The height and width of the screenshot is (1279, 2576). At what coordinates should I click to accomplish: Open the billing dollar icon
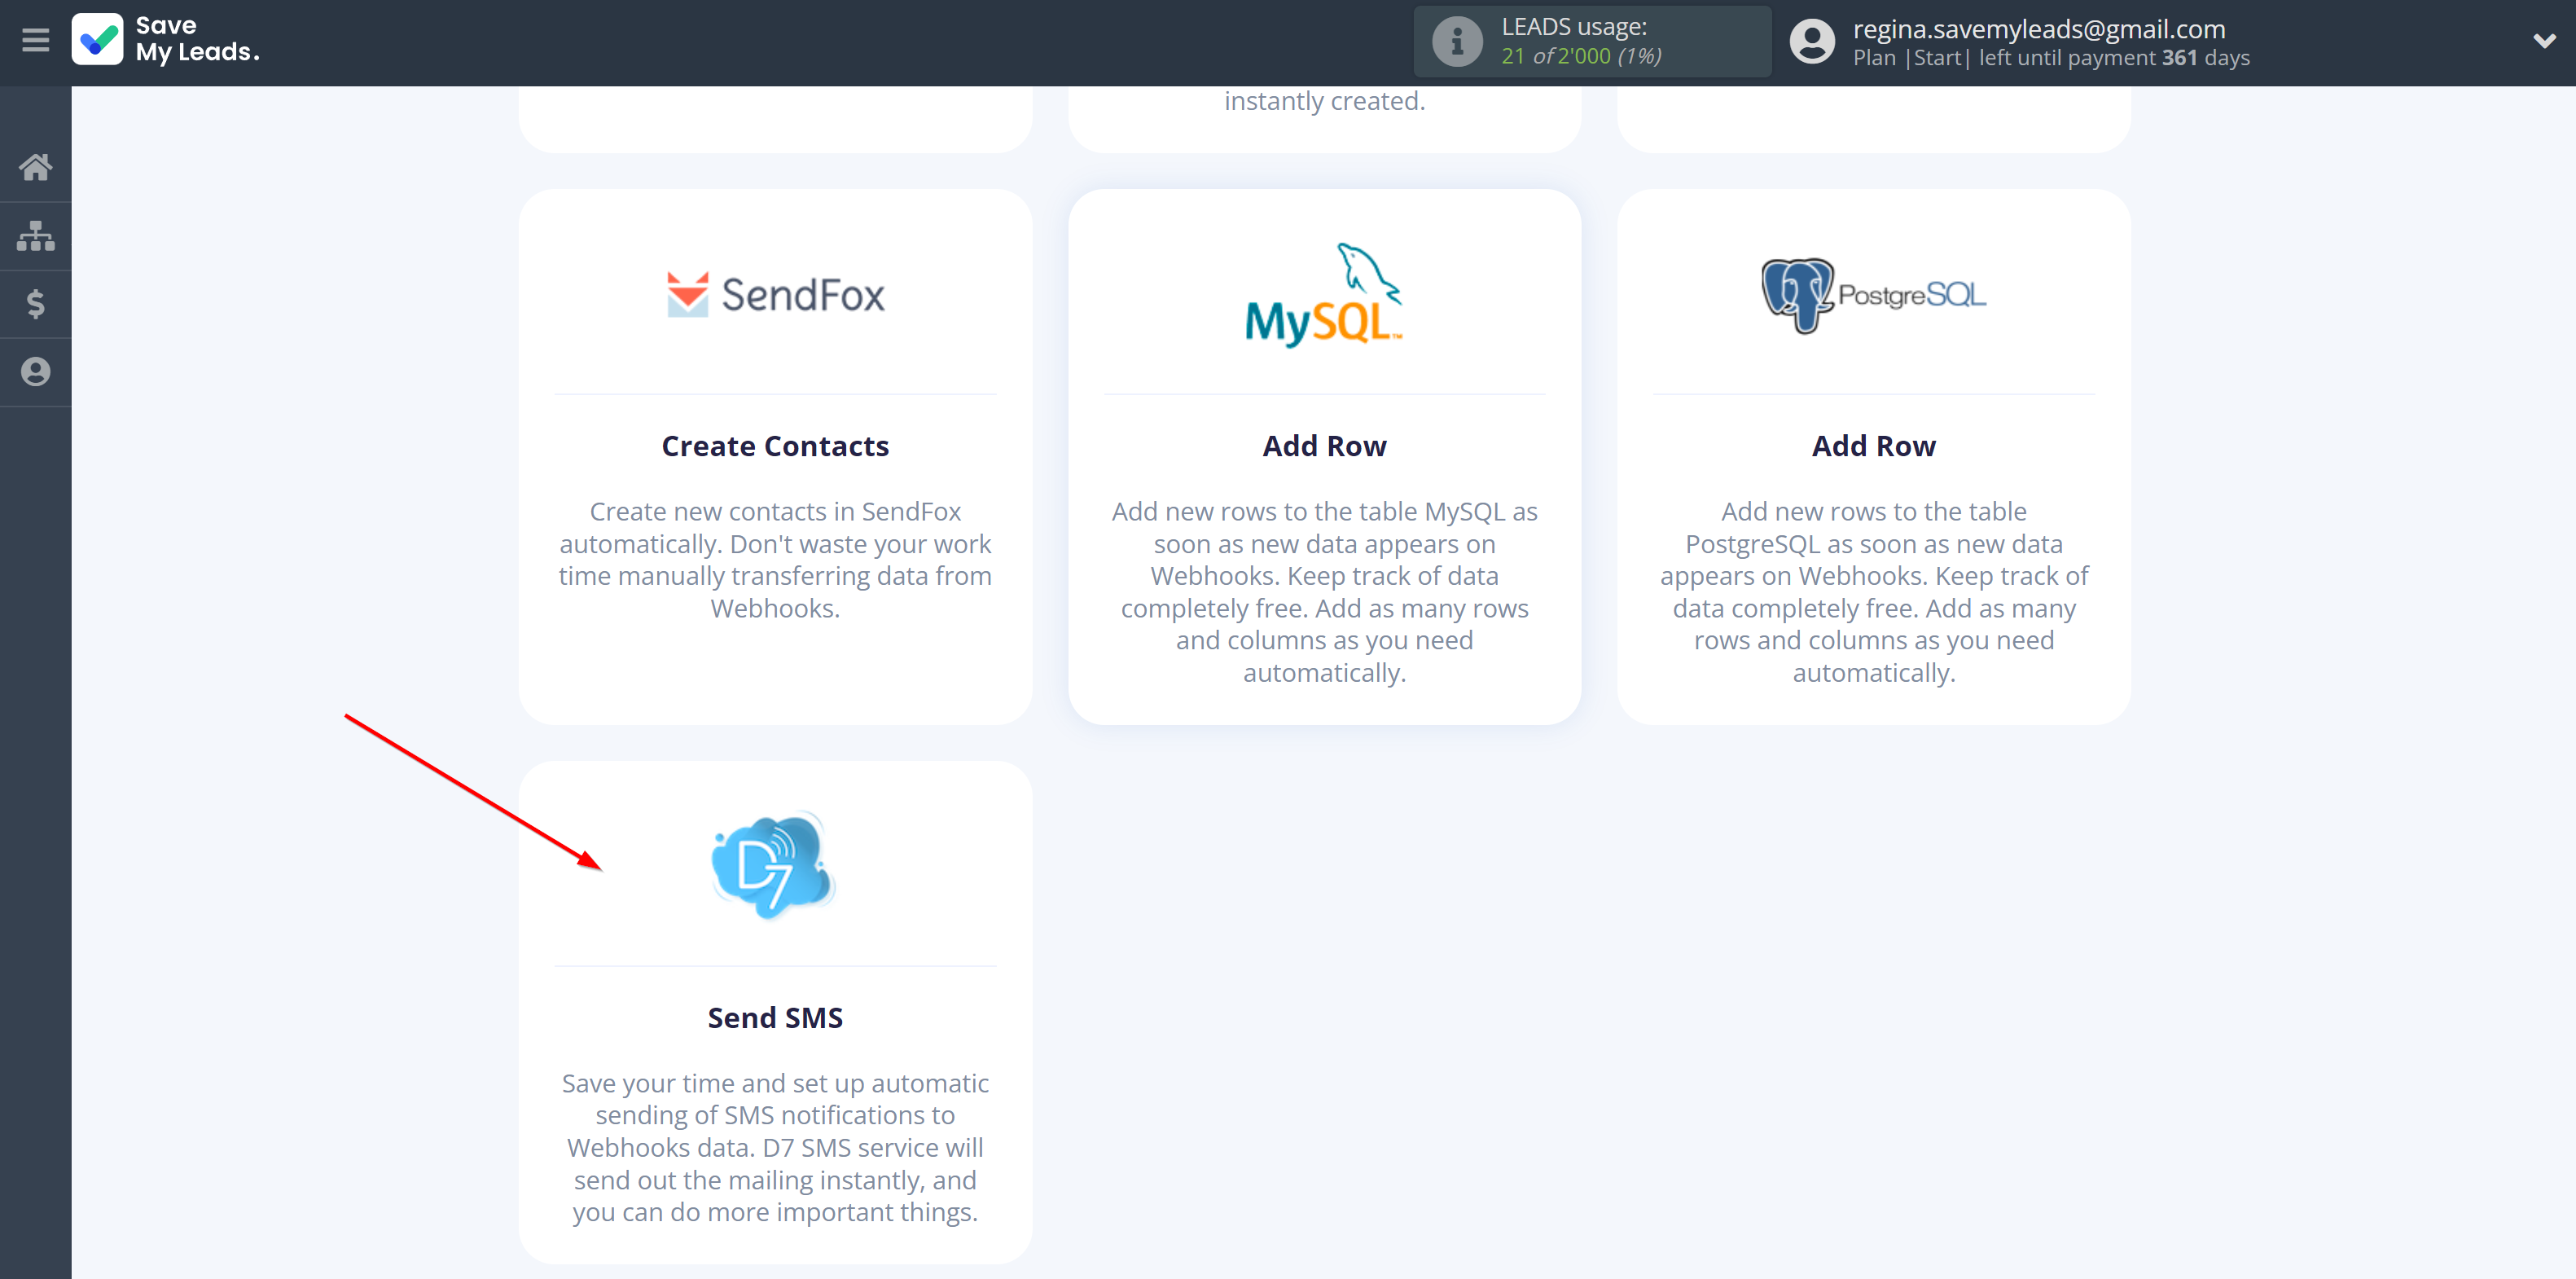pos(35,304)
